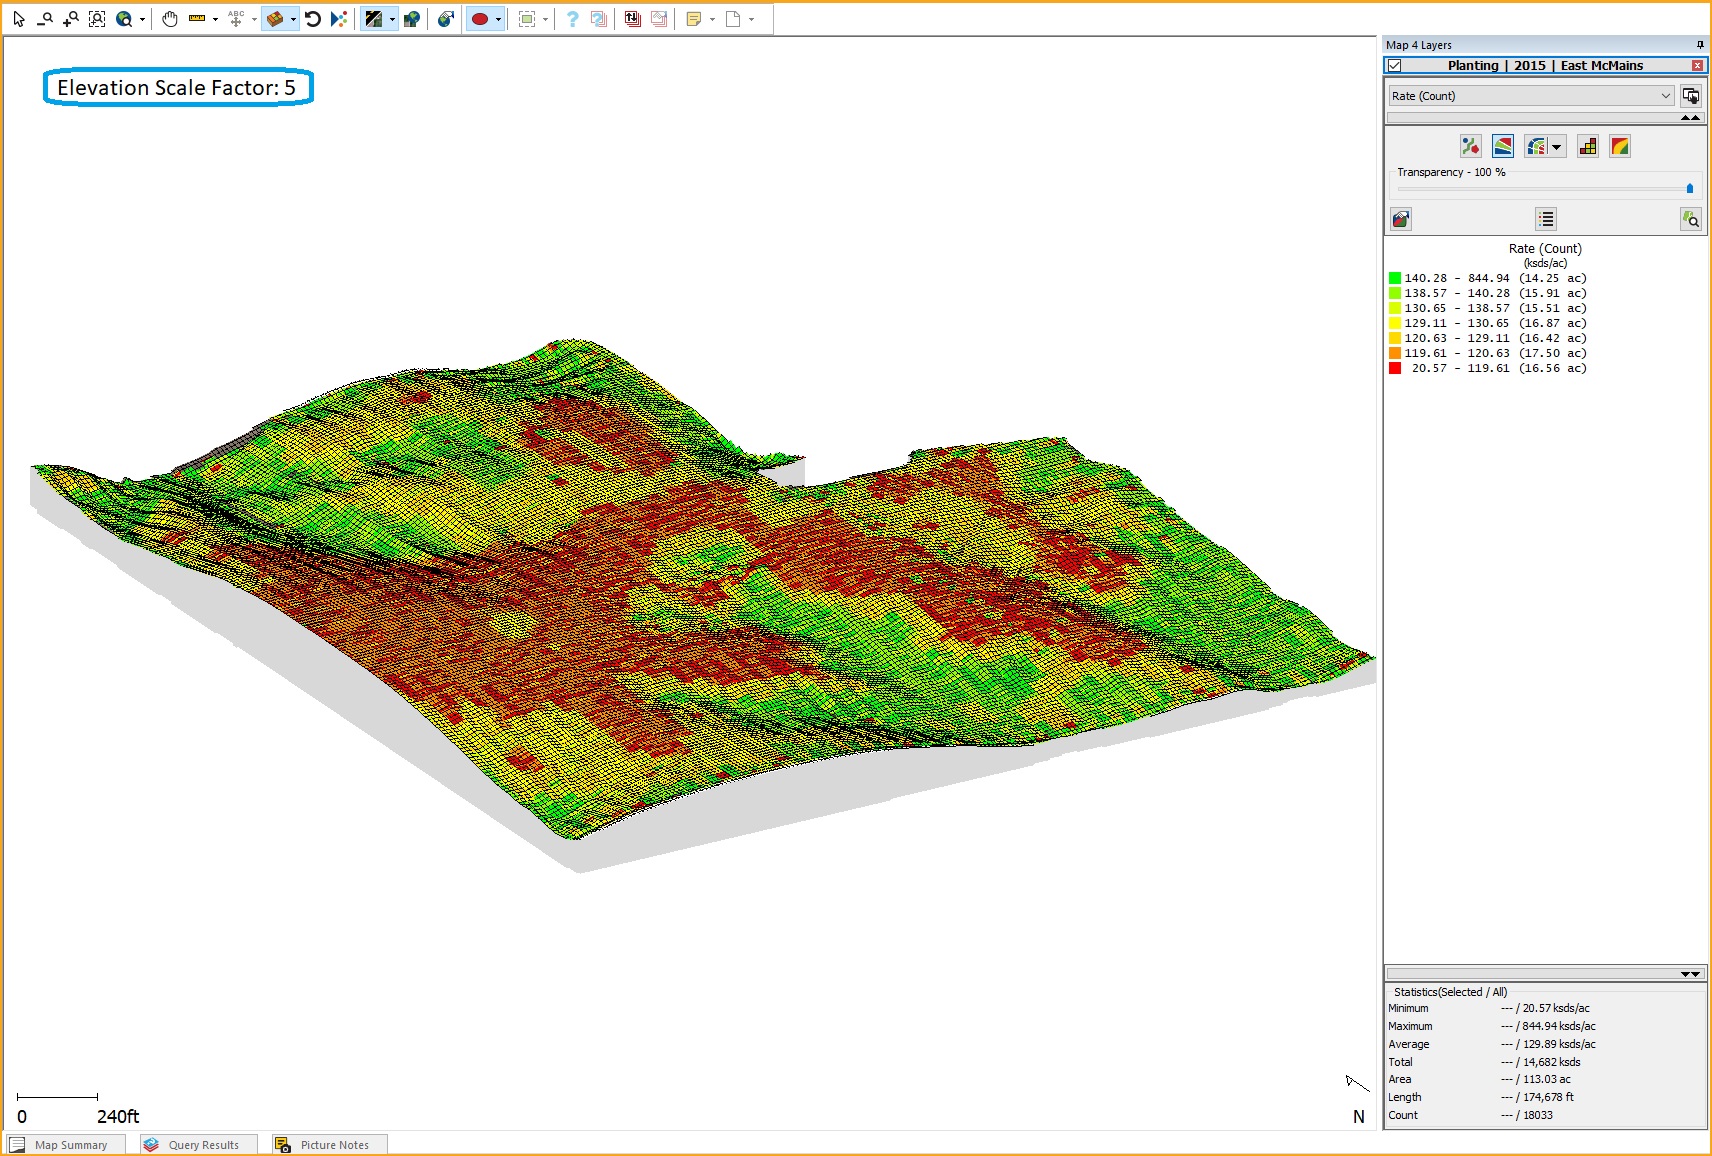Click the legend list icon

tap(1546, 219)
